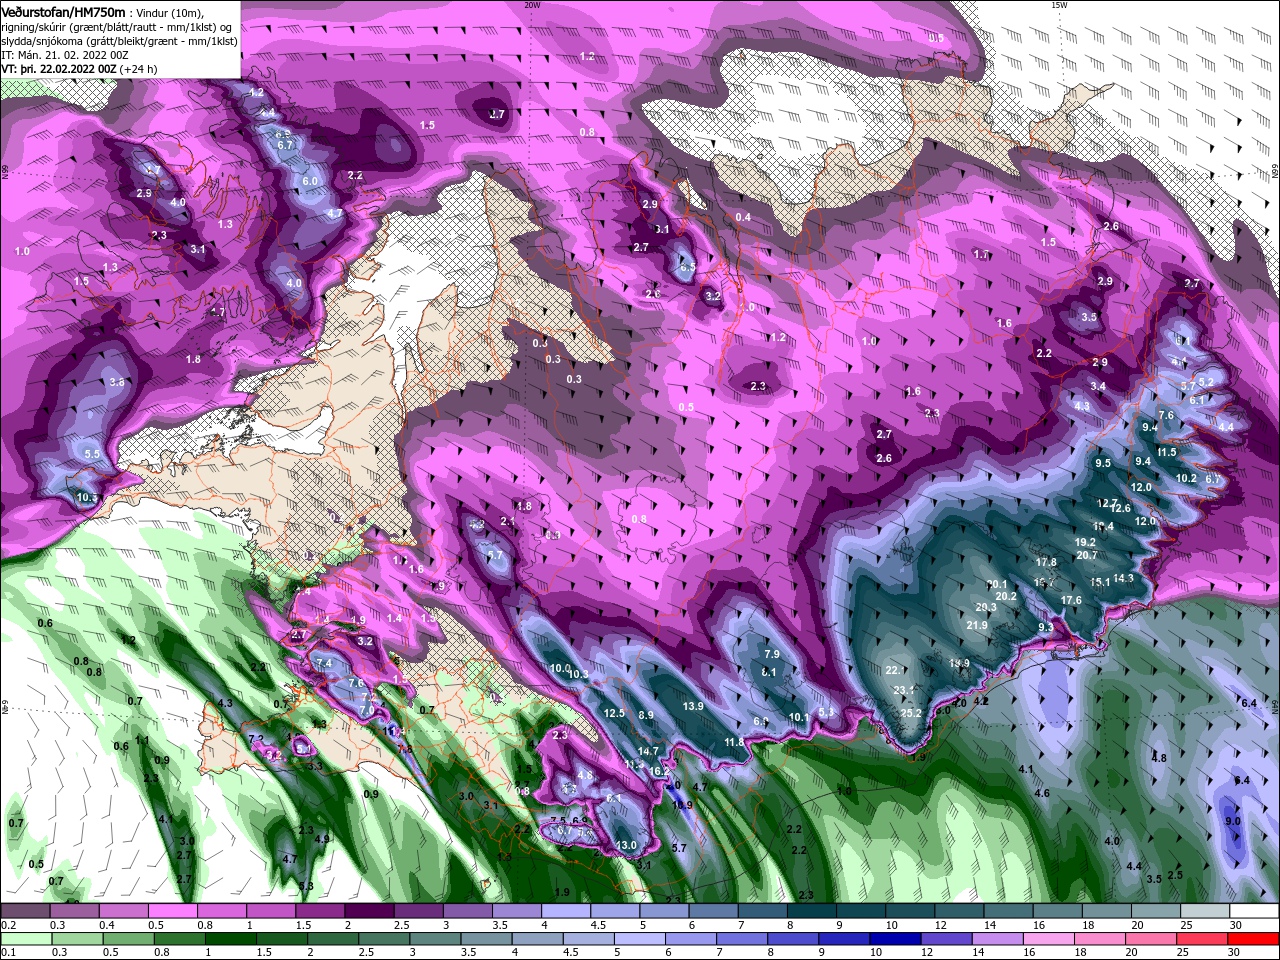Click the 20W longitude label at the top
Image resolution: width=1280 pixels, height=960 pixels.
[x=532, y=5]
